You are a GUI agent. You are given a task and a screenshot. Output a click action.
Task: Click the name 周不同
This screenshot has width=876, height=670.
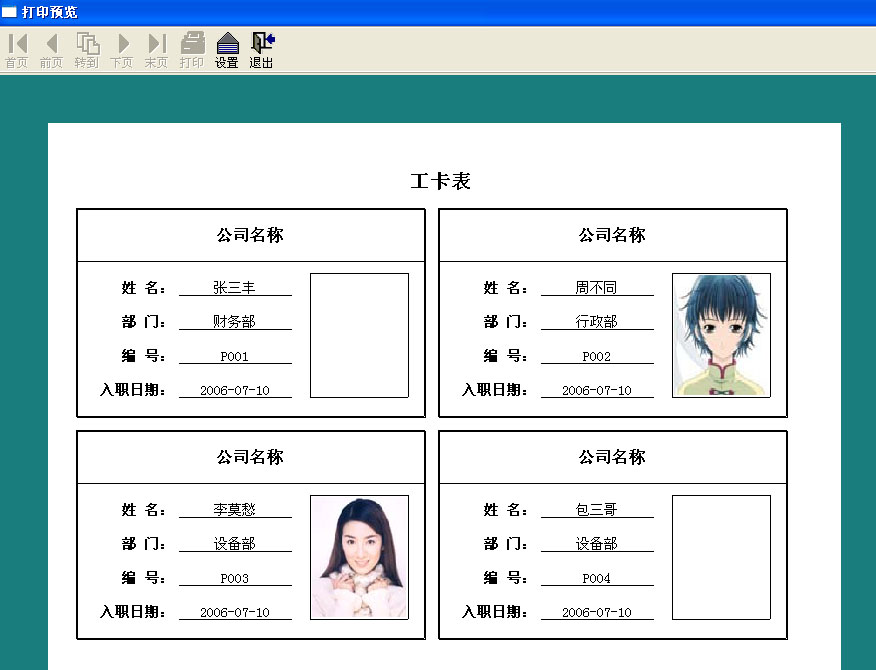coord(596,287)
